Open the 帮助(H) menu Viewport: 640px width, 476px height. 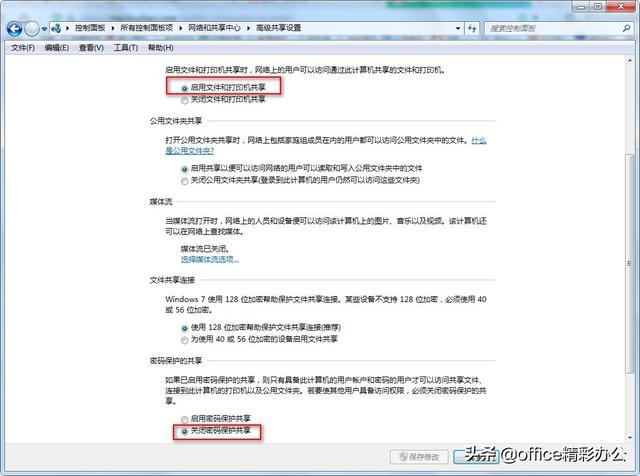click(160, 48)
